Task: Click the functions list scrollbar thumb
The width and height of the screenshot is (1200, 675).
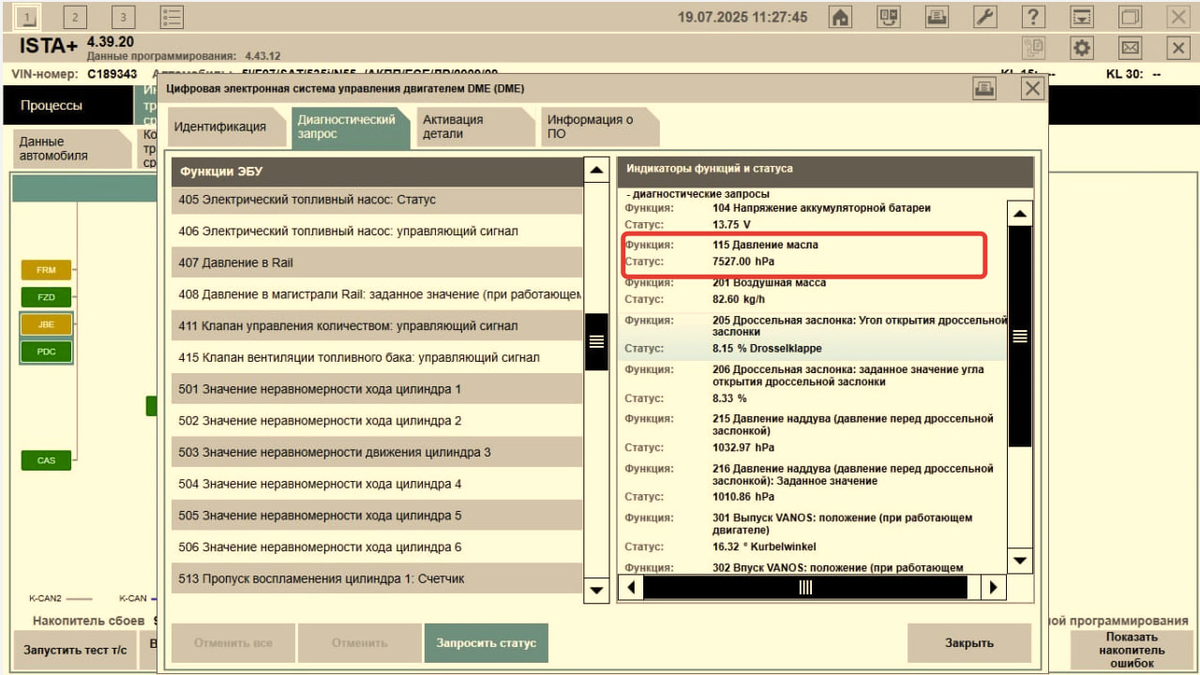Action: (x=596, y=341)
